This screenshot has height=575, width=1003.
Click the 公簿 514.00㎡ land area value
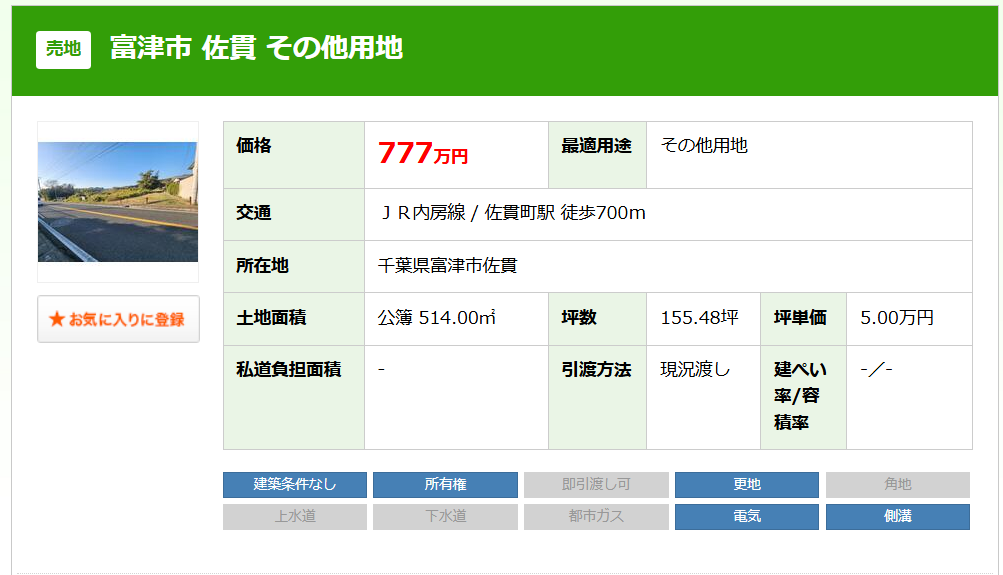437,318
